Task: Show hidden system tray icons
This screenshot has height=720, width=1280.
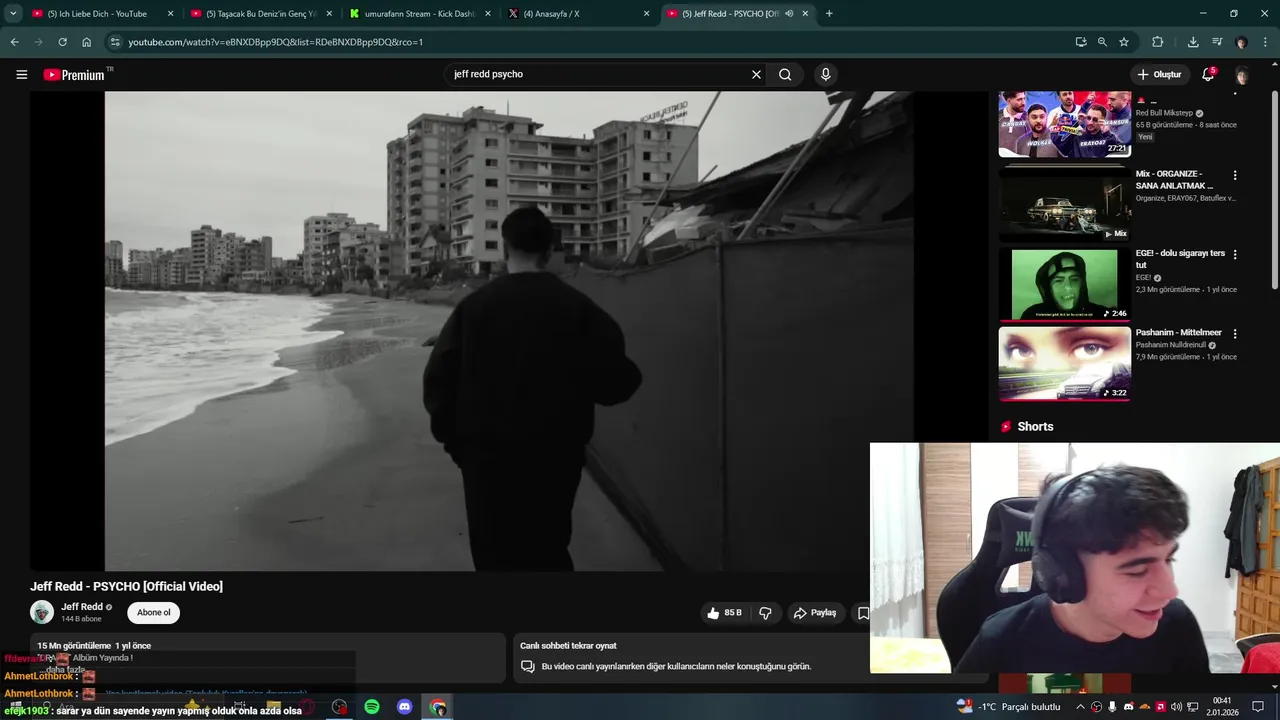Action: coord(1080,707)
